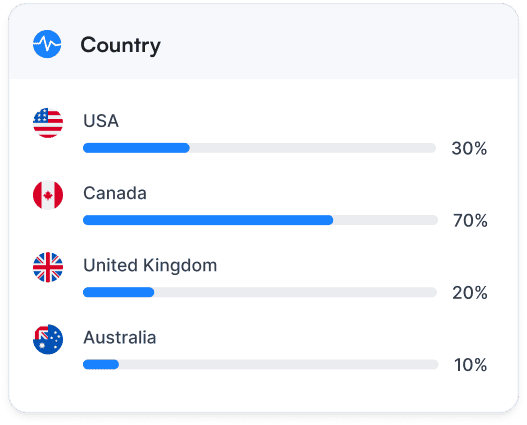Click the Country card title
The height and width of the screenshot is (425, 527).
tap(120, 45)
